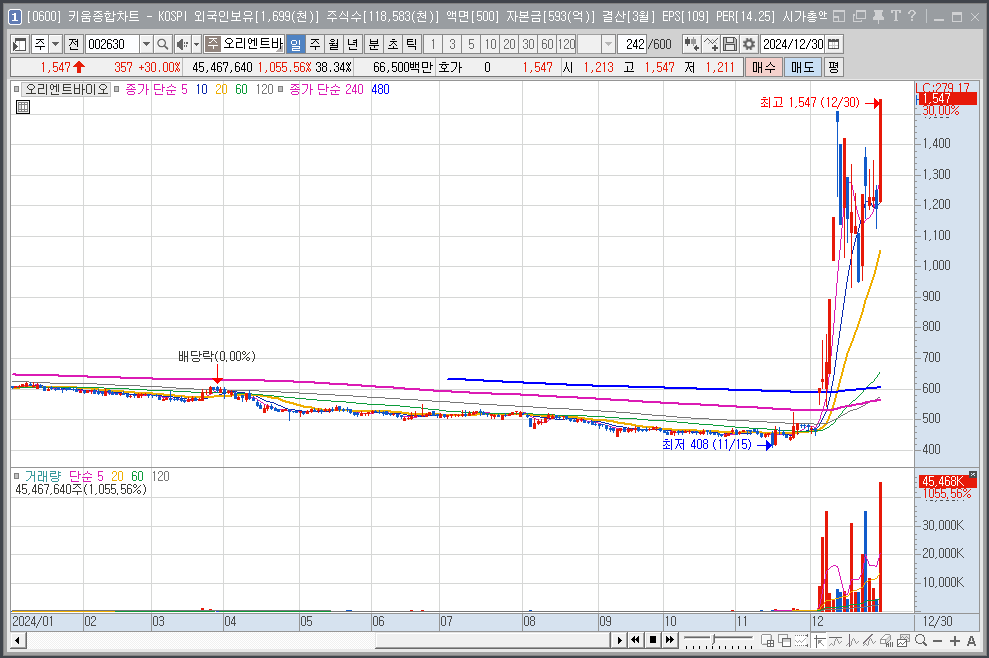Click the add chart area icon at bottom
Image resolution: width=989 pixels, height=658 pixels.
click(768, 641)
